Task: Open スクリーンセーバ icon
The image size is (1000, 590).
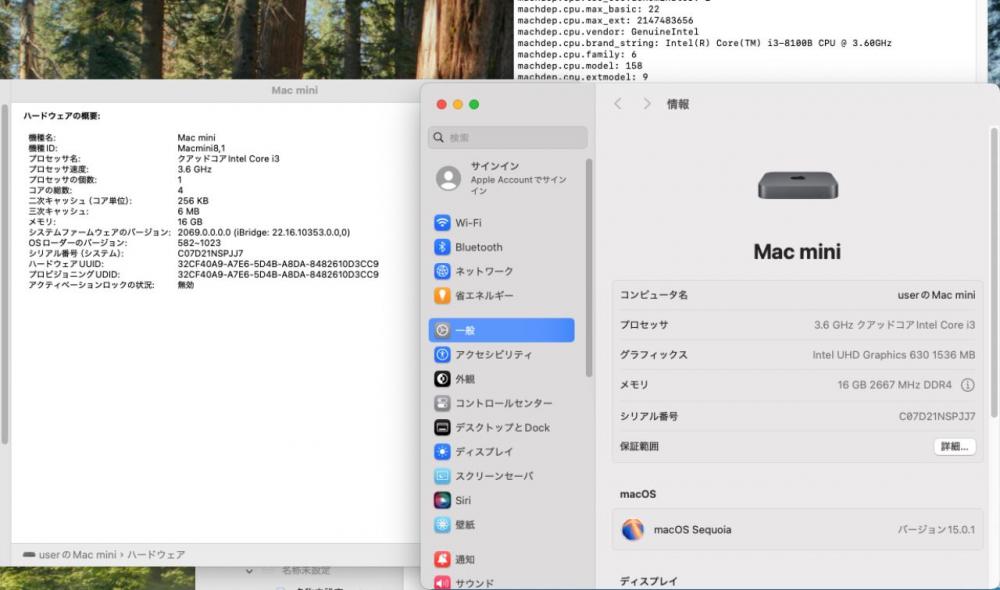Action: click(442, 476)
